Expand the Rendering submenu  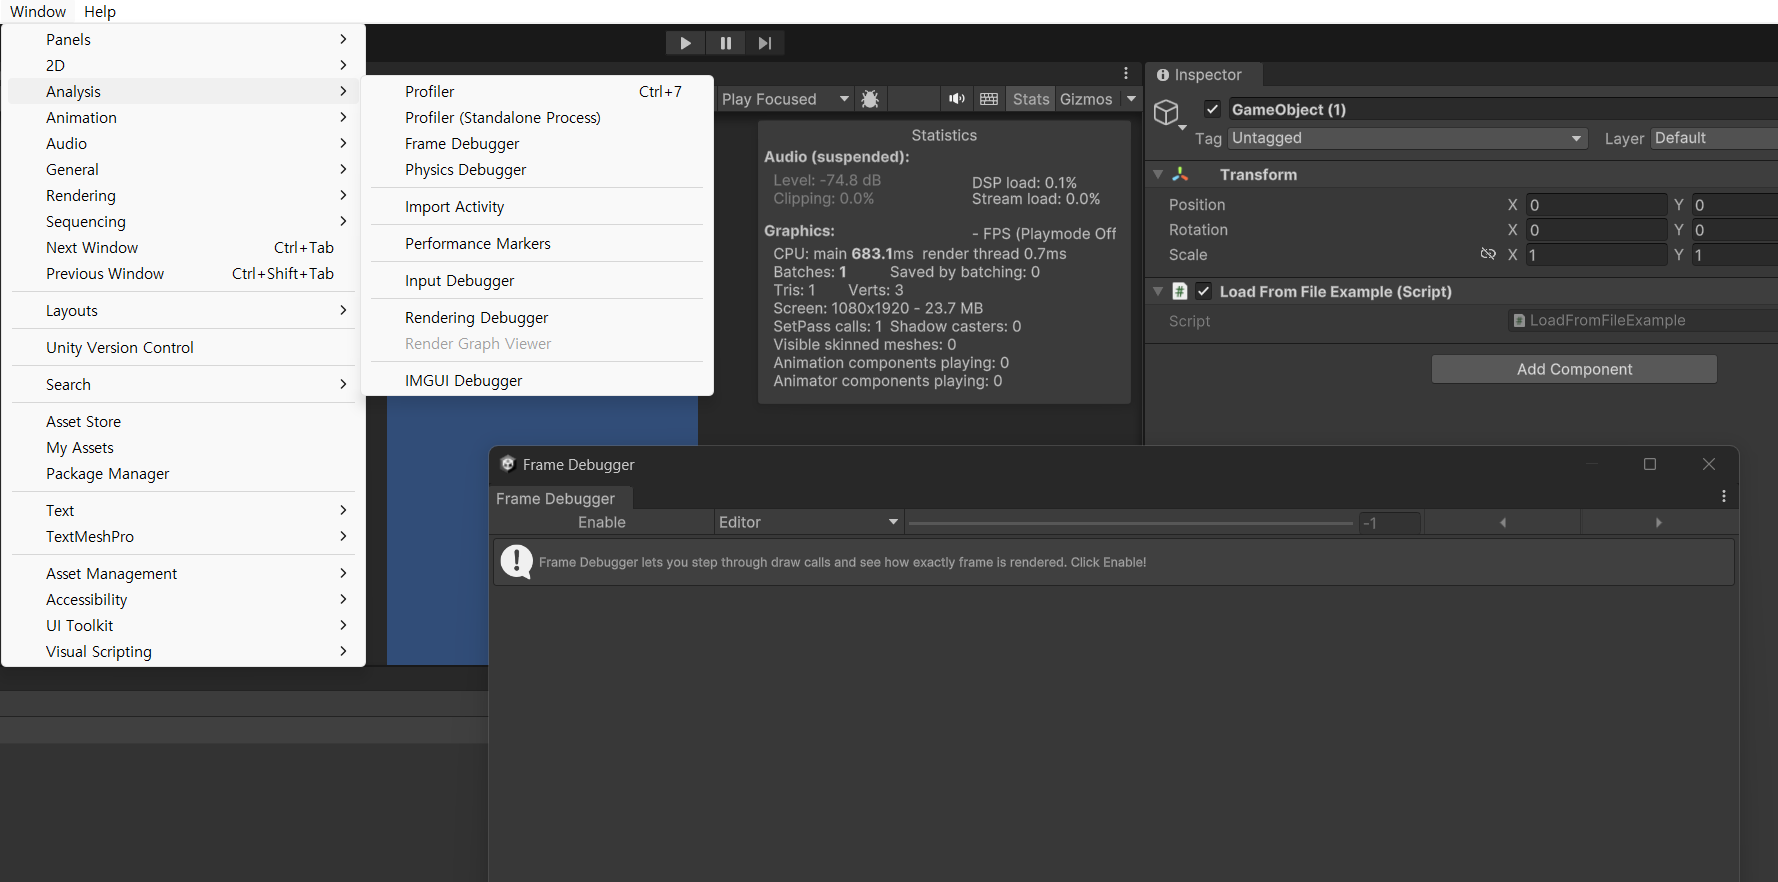tap(183, 195)
